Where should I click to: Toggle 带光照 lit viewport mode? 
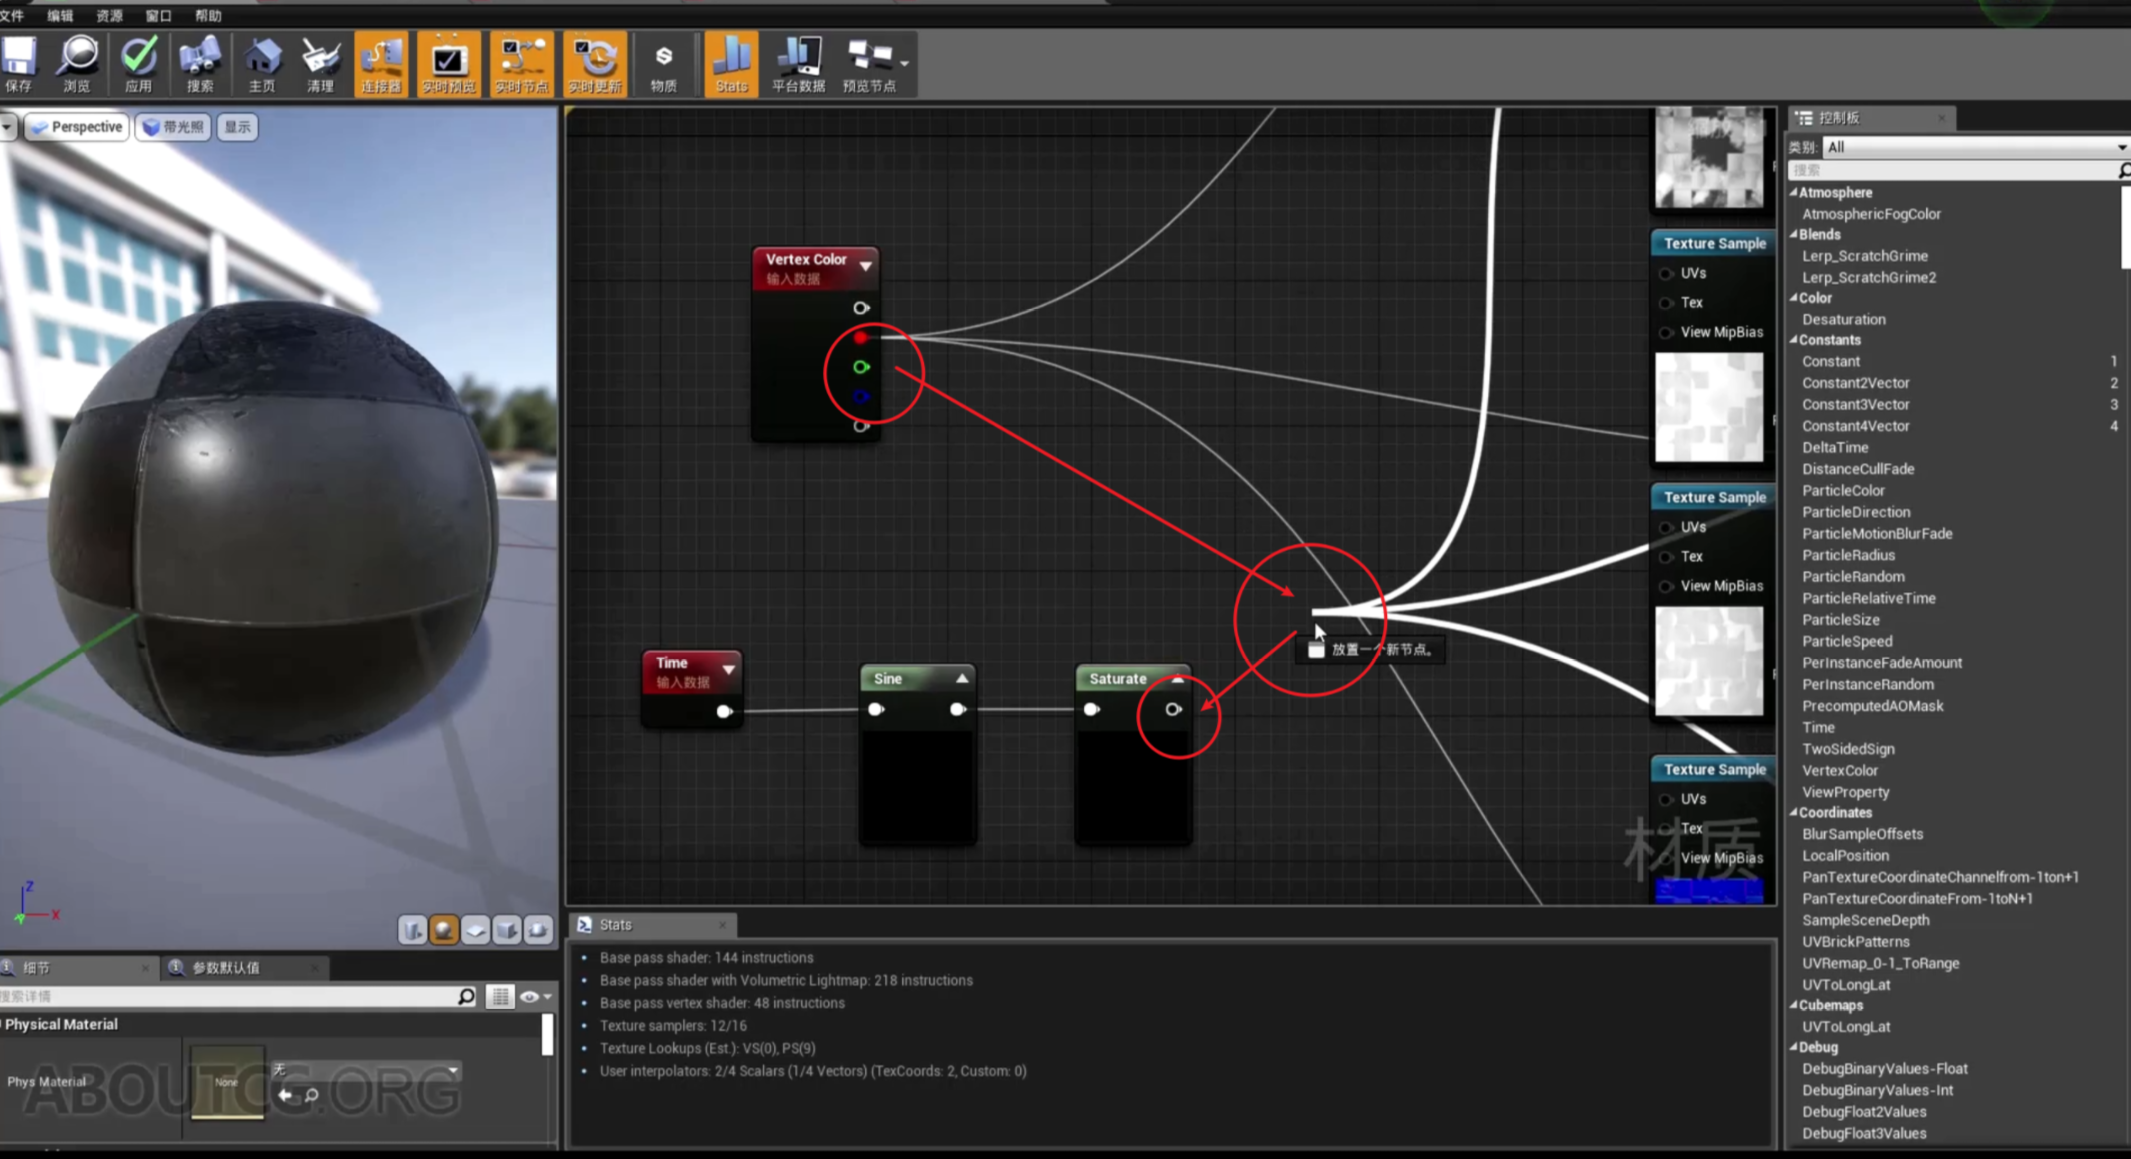click(172, 126)
